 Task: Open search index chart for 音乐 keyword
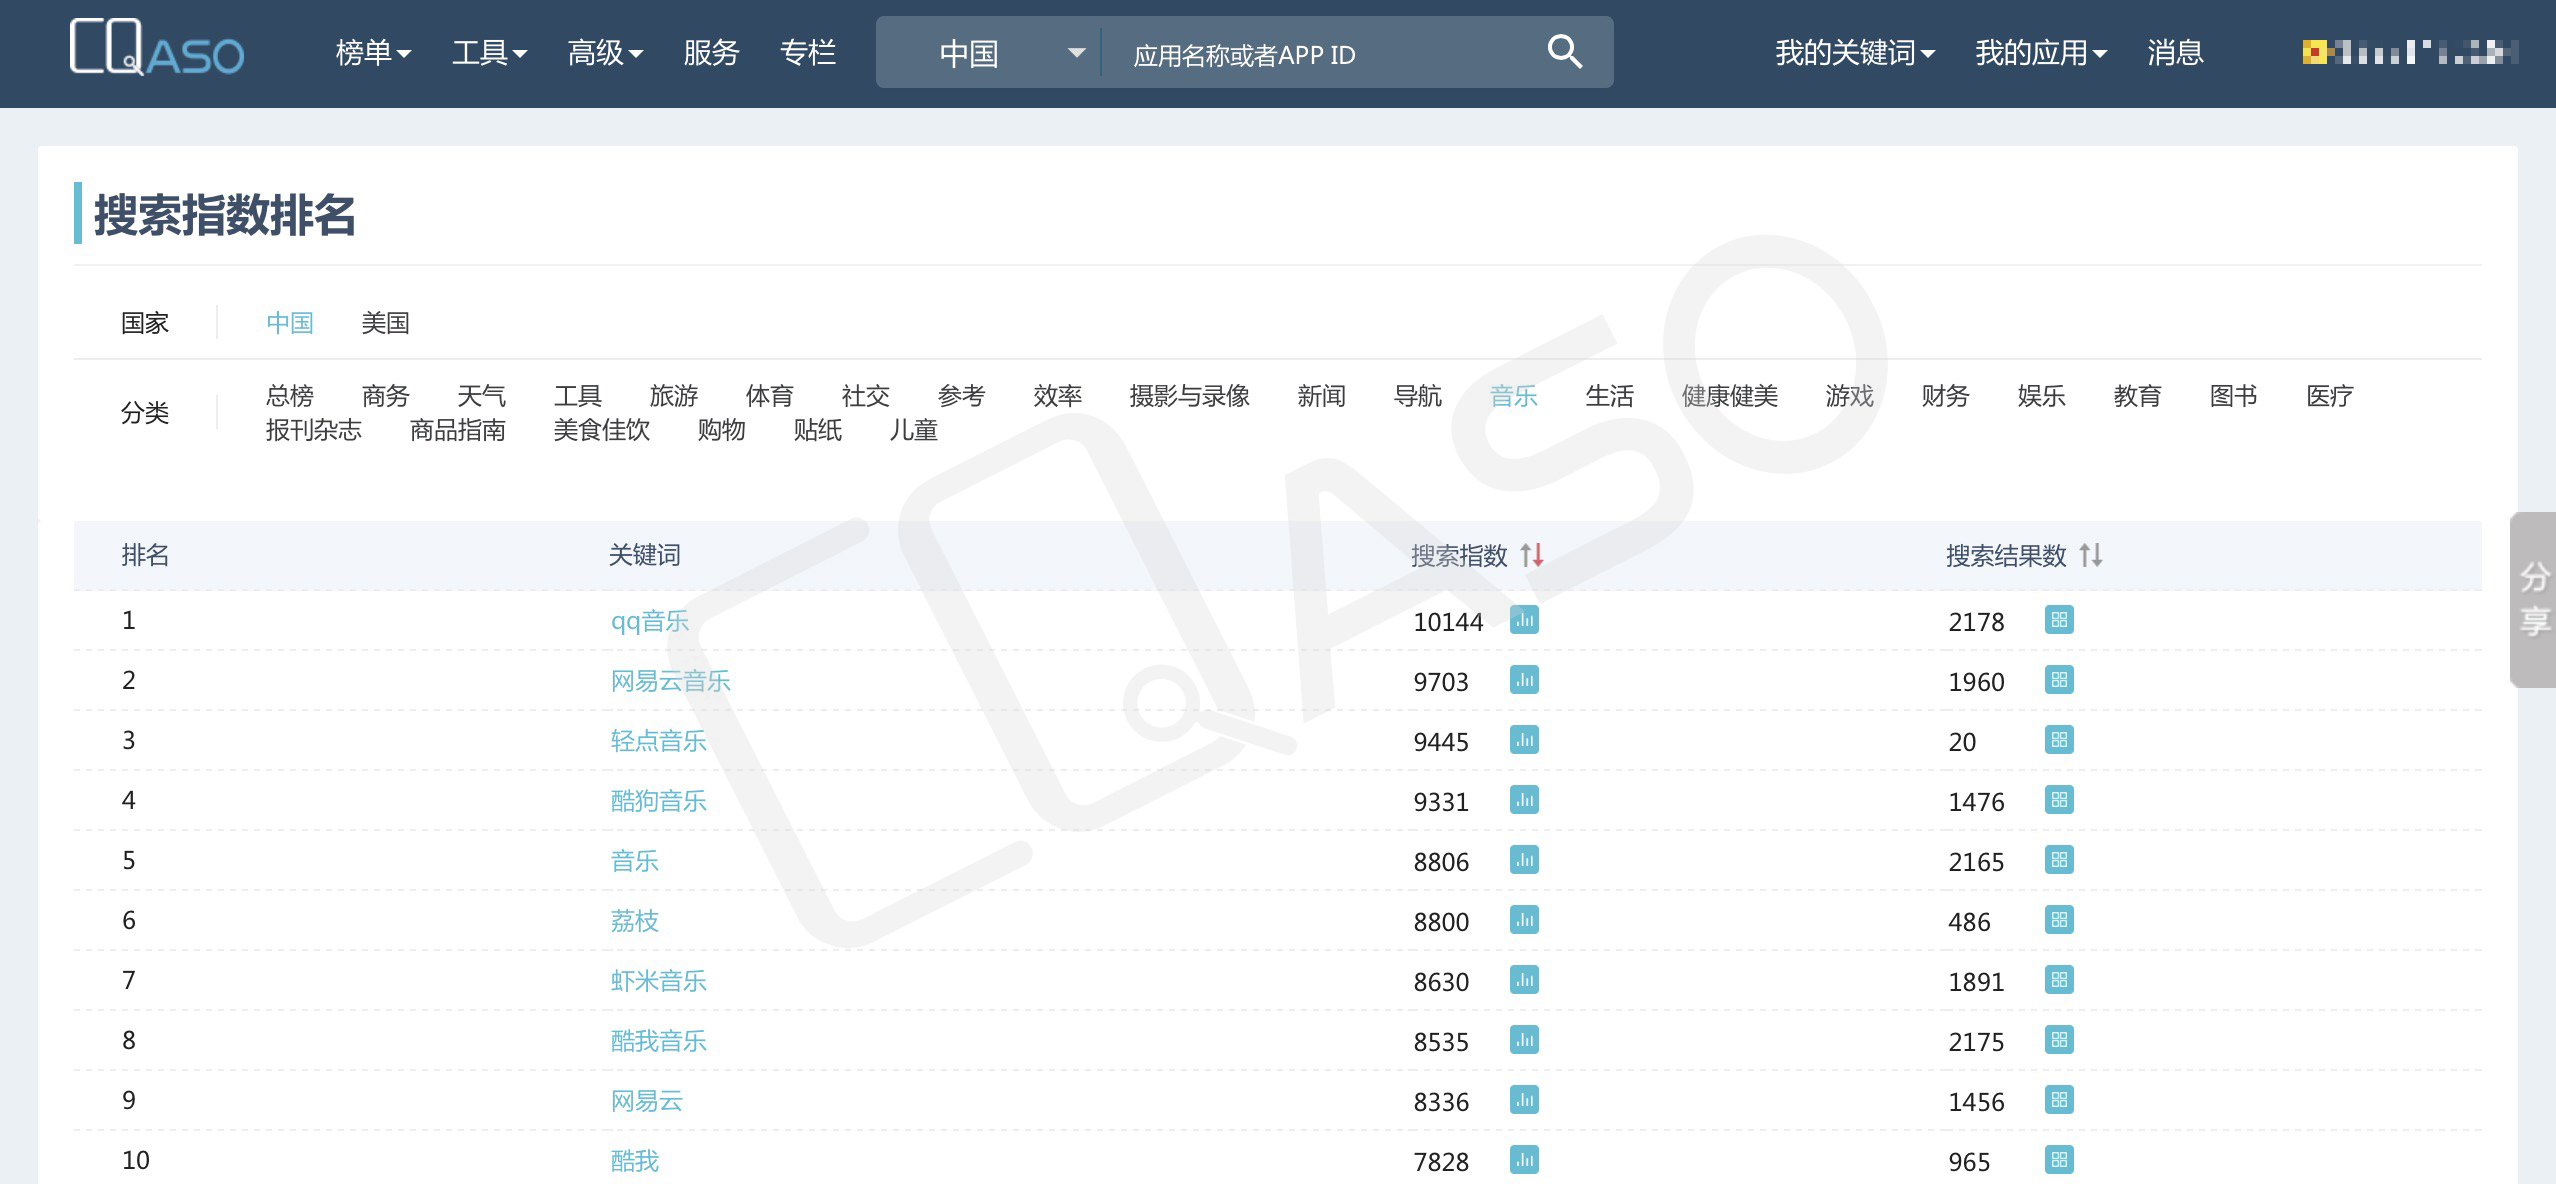click(x=1524, y=860)
